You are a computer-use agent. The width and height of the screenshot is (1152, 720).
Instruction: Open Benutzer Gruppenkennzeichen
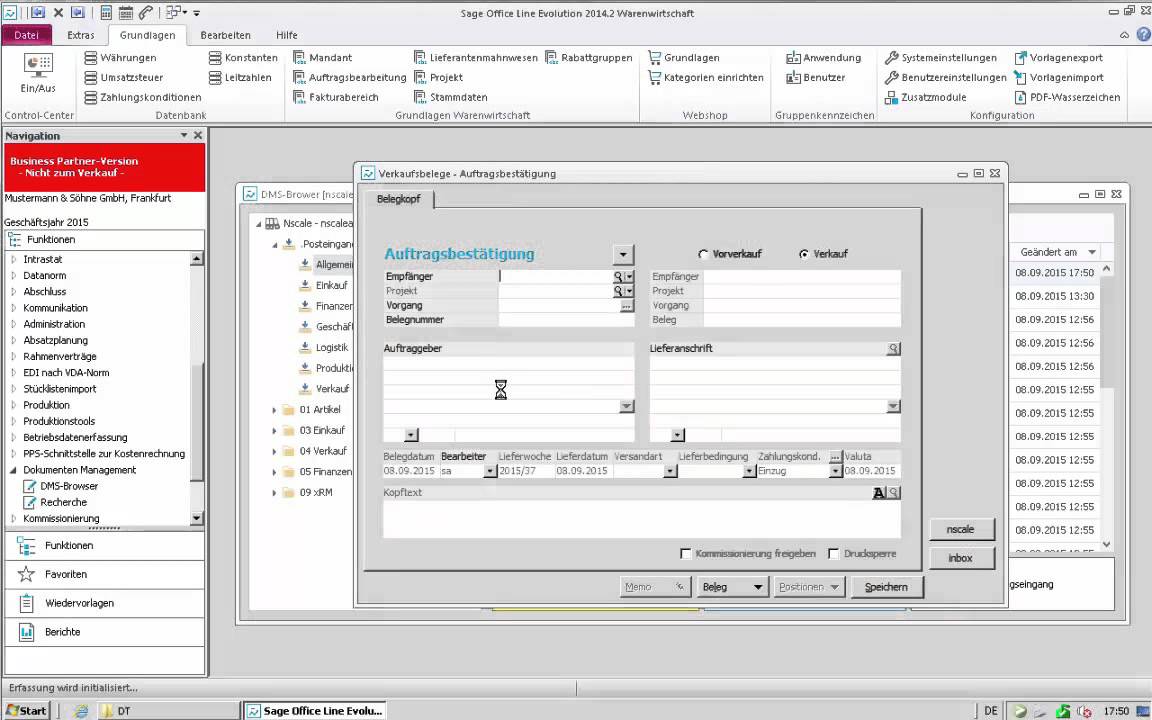[816, 77]
